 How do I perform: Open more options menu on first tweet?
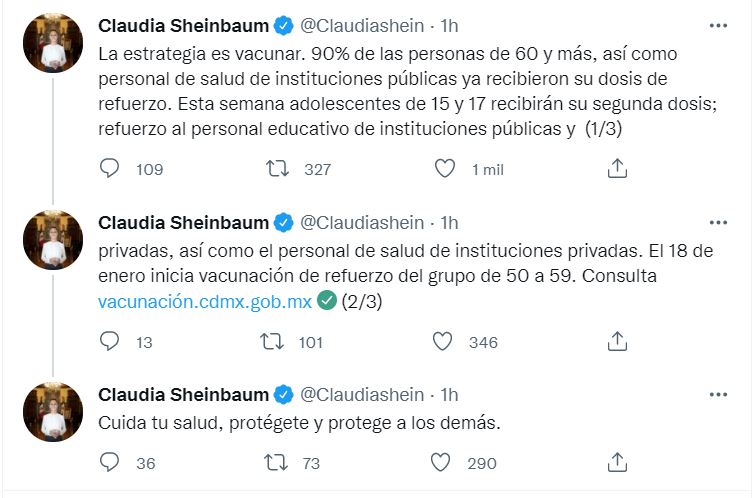(718, 26)
